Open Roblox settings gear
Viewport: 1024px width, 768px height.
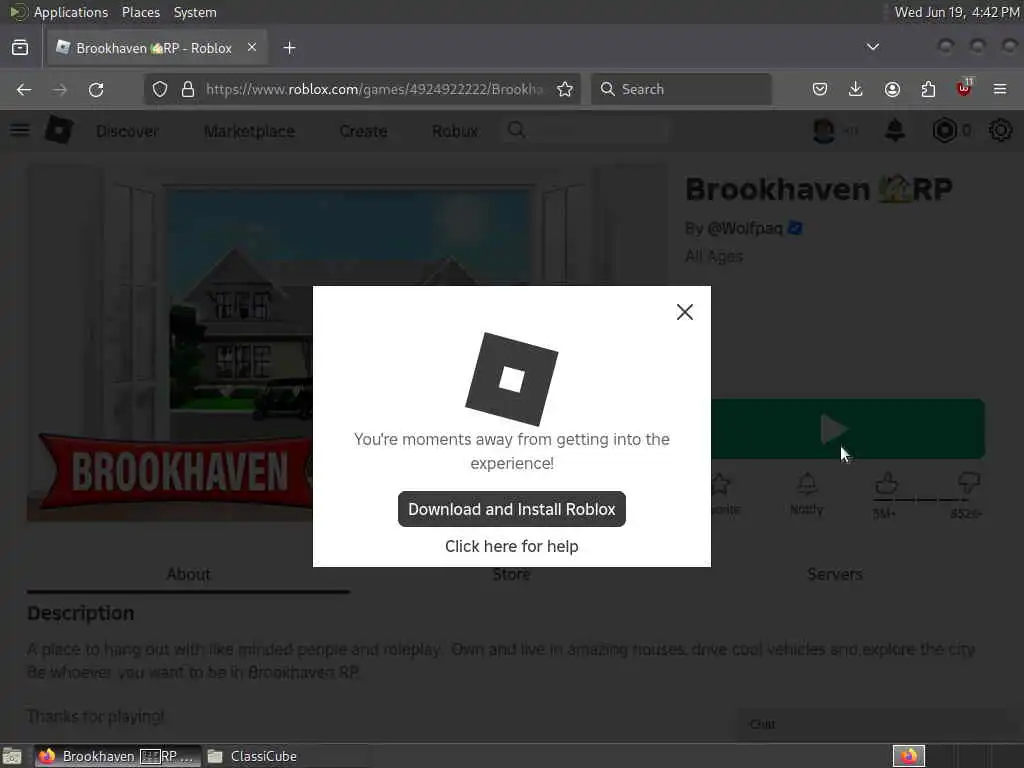pyautogui.click(x=1000, y=131)
